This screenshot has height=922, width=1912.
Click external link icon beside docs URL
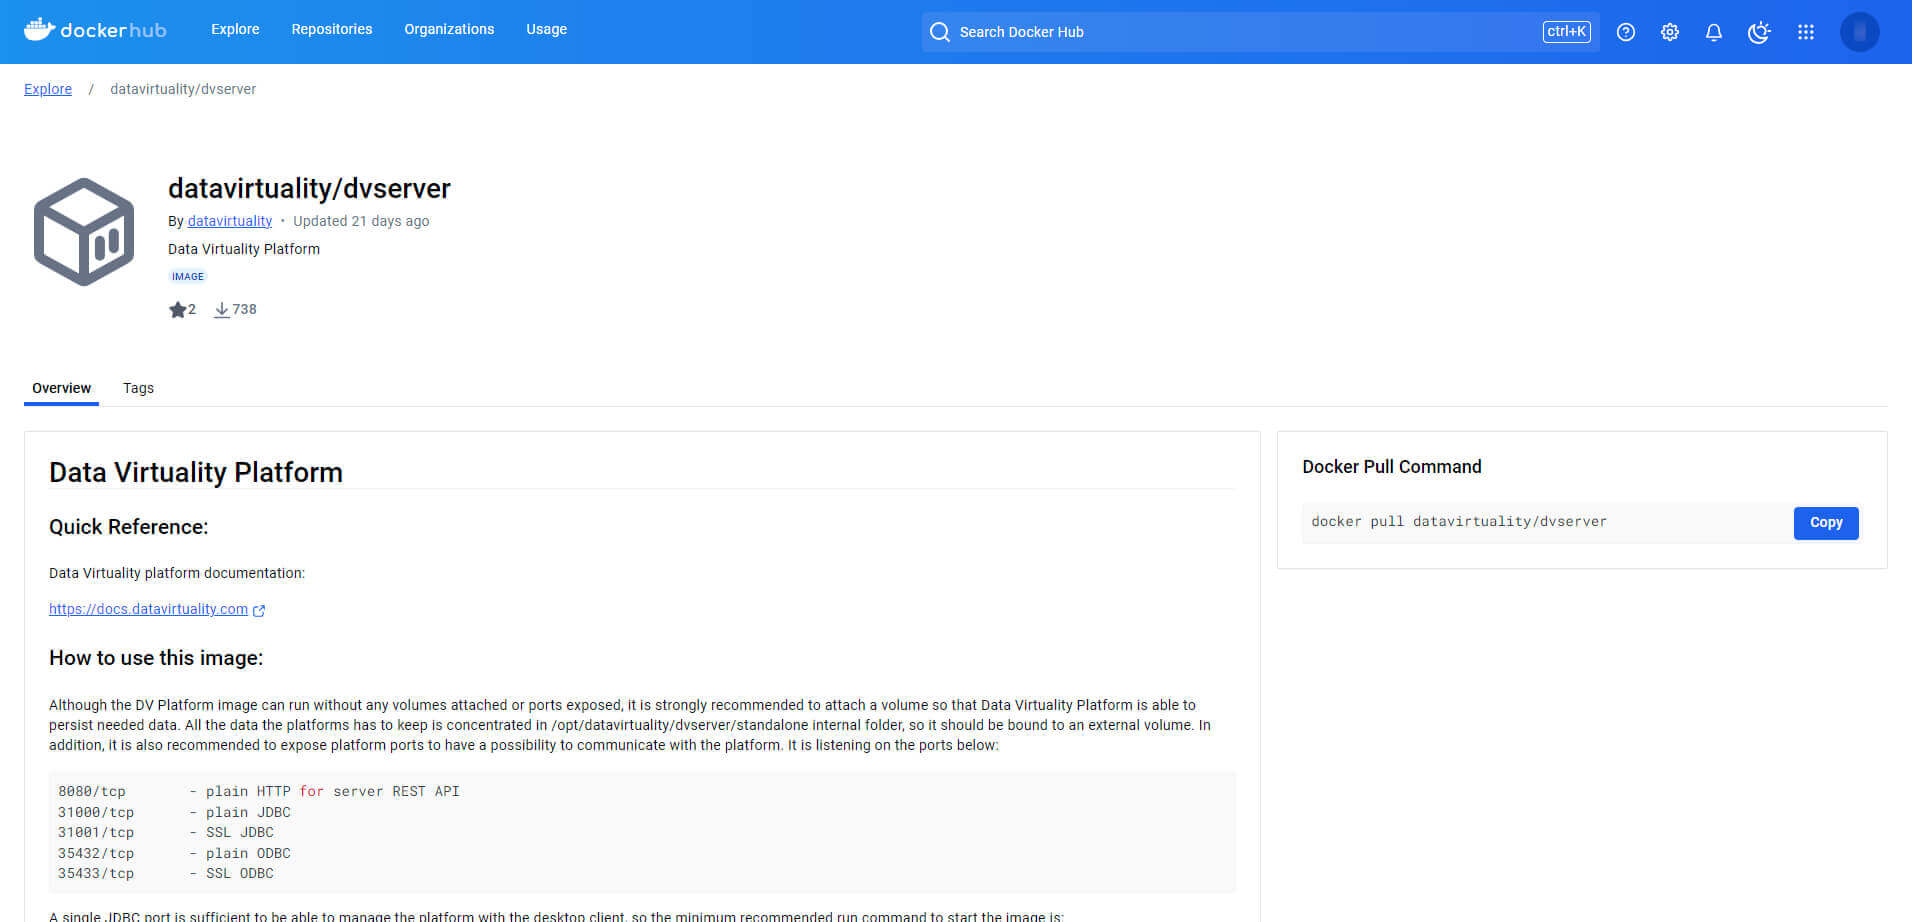click(259, 610)
